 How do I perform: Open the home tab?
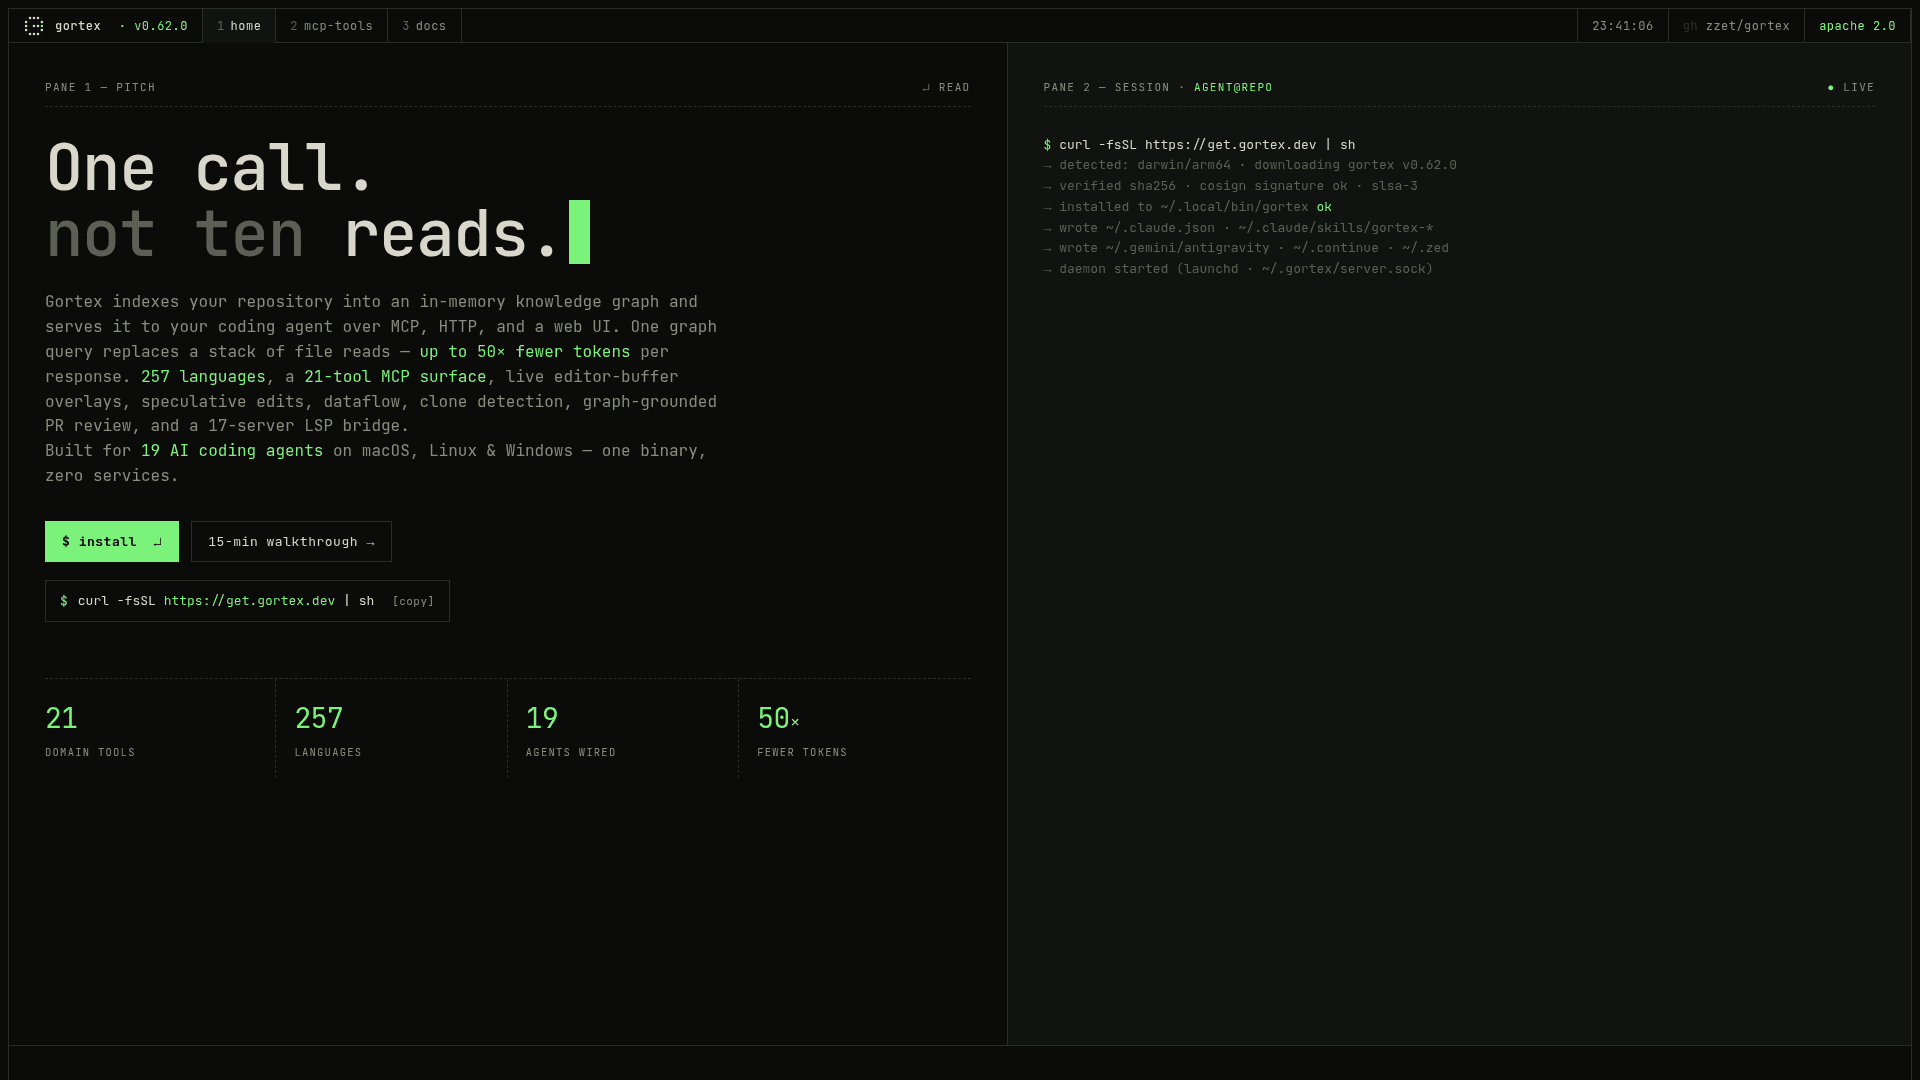click(239, 26)
